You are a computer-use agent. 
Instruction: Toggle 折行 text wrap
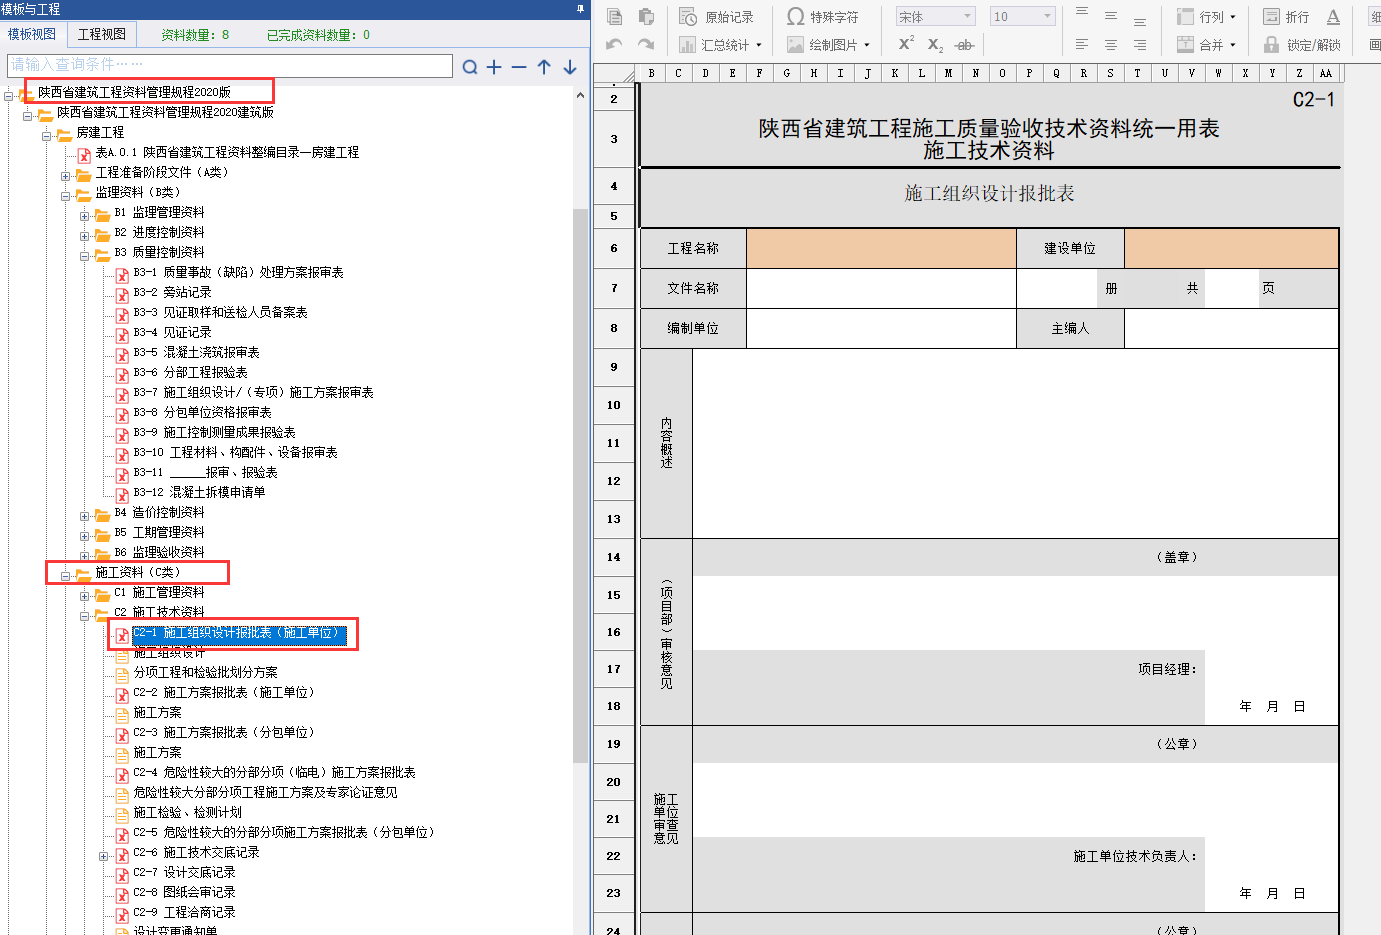[1286, 17]
